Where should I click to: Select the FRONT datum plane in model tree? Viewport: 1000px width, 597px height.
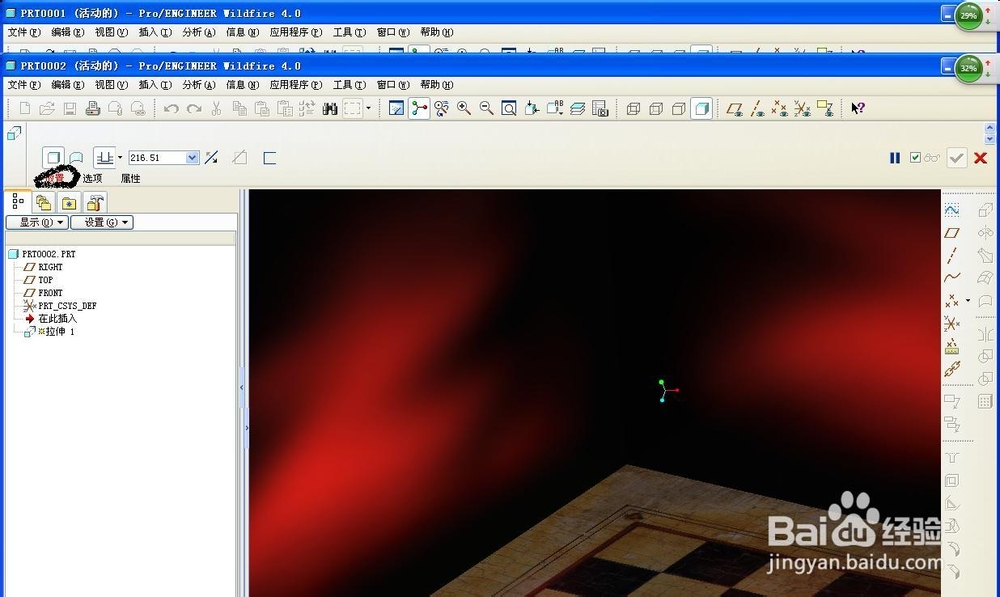pos(50,293)
